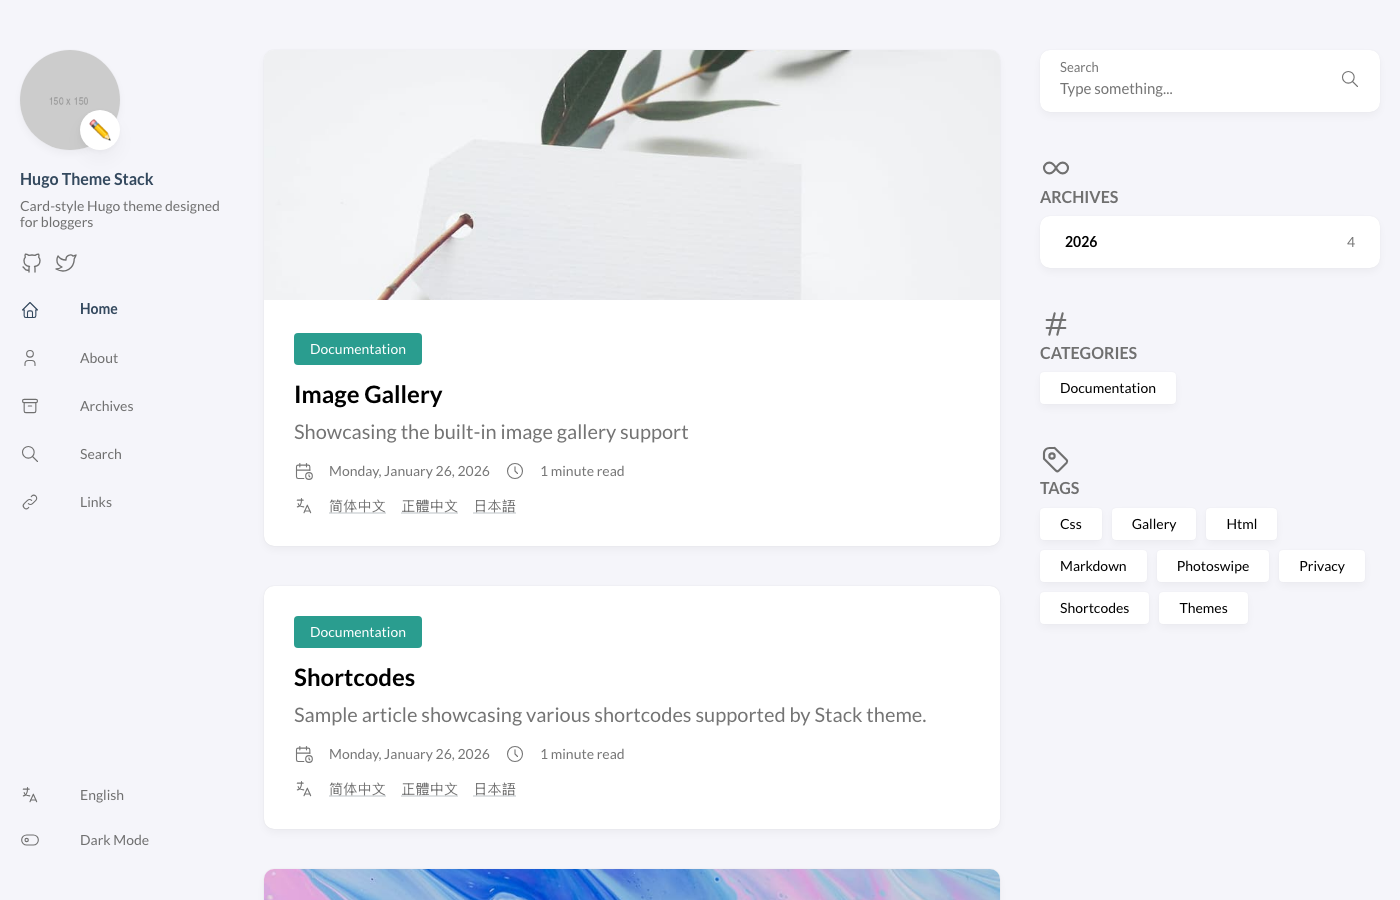Toggle Dark Mode in the sidebar
Viewport: 1400px width, 900px height.
[x=114, y=839]
